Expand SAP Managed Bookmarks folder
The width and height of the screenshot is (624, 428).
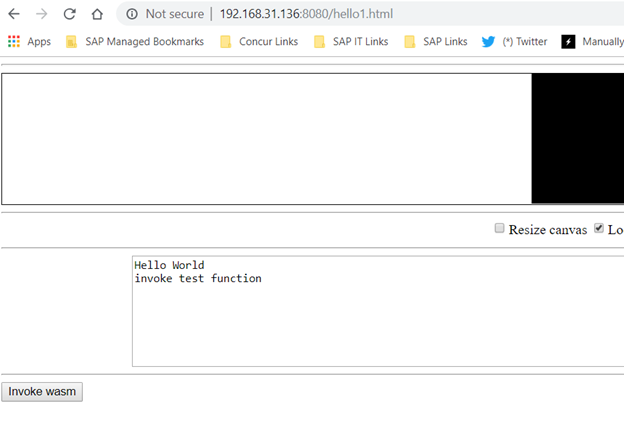tap(135, 41)
